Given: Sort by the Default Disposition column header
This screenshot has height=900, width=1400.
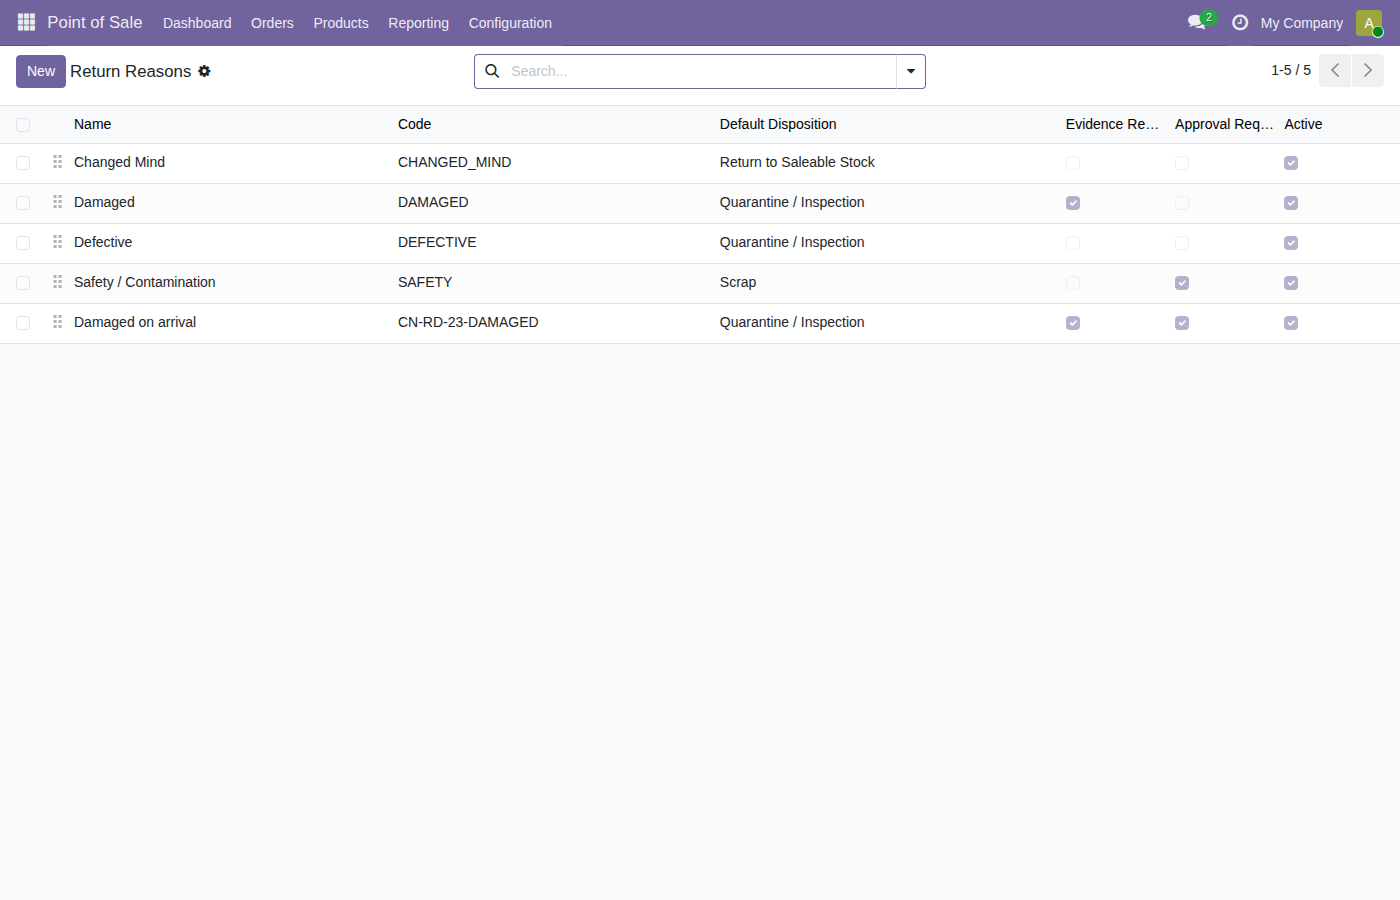Looking at the screenshot, I should click(x=778, y=124).
